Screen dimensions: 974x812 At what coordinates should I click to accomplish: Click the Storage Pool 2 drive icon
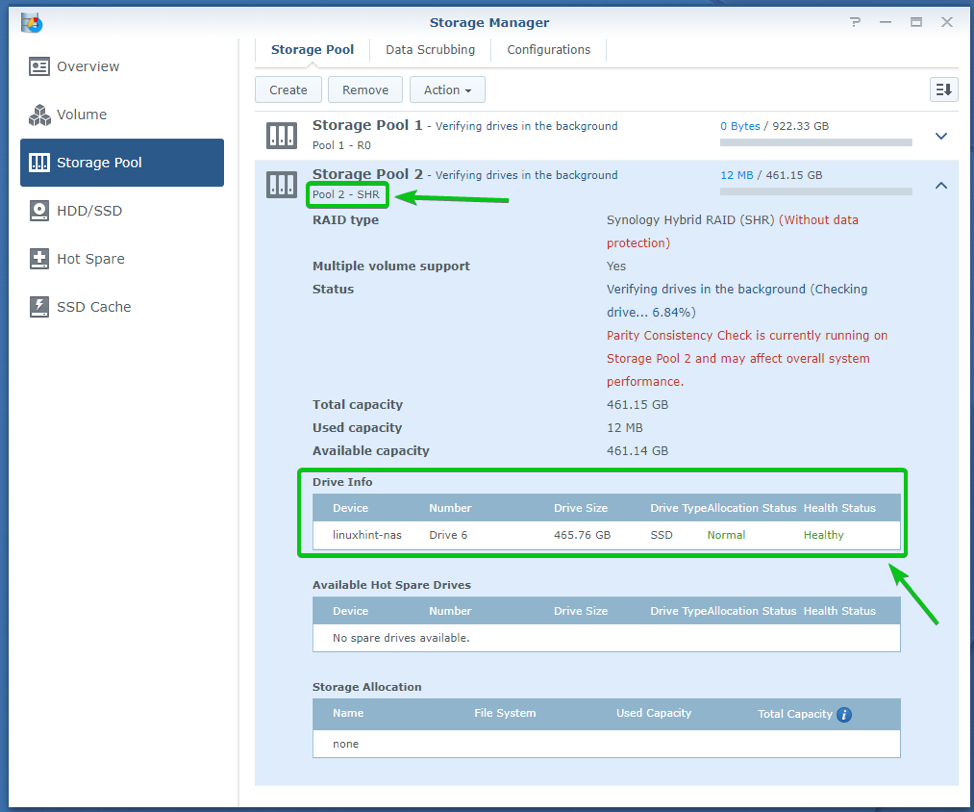point(281,184)
